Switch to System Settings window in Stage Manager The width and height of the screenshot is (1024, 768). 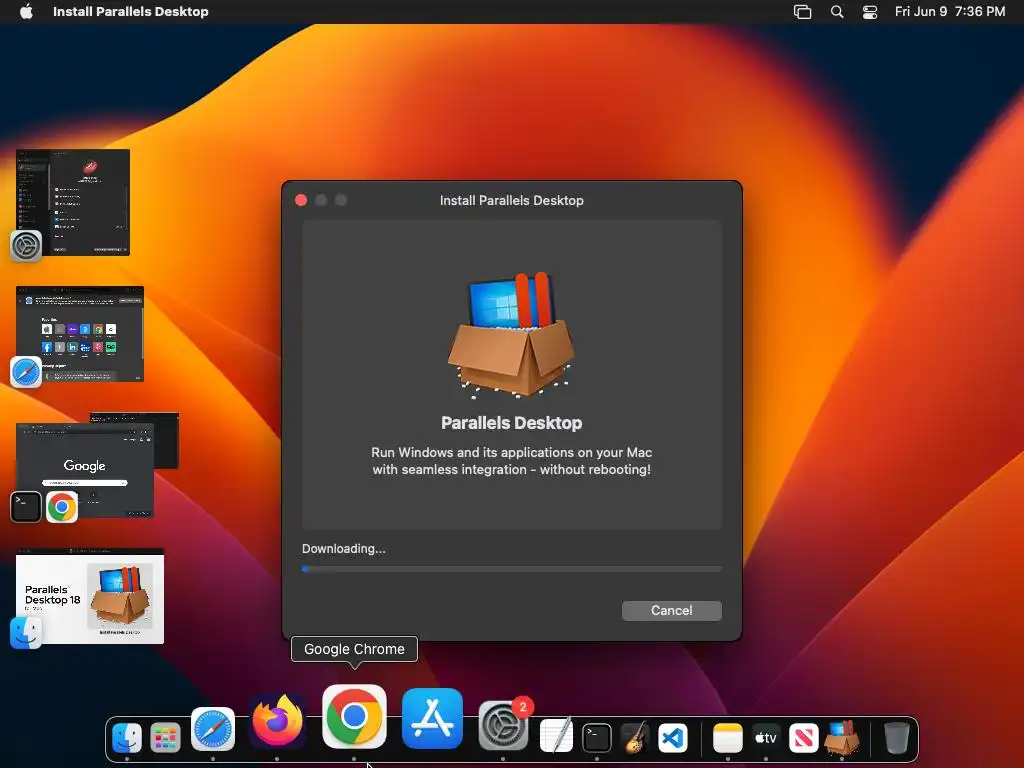(x=73, y=202)
